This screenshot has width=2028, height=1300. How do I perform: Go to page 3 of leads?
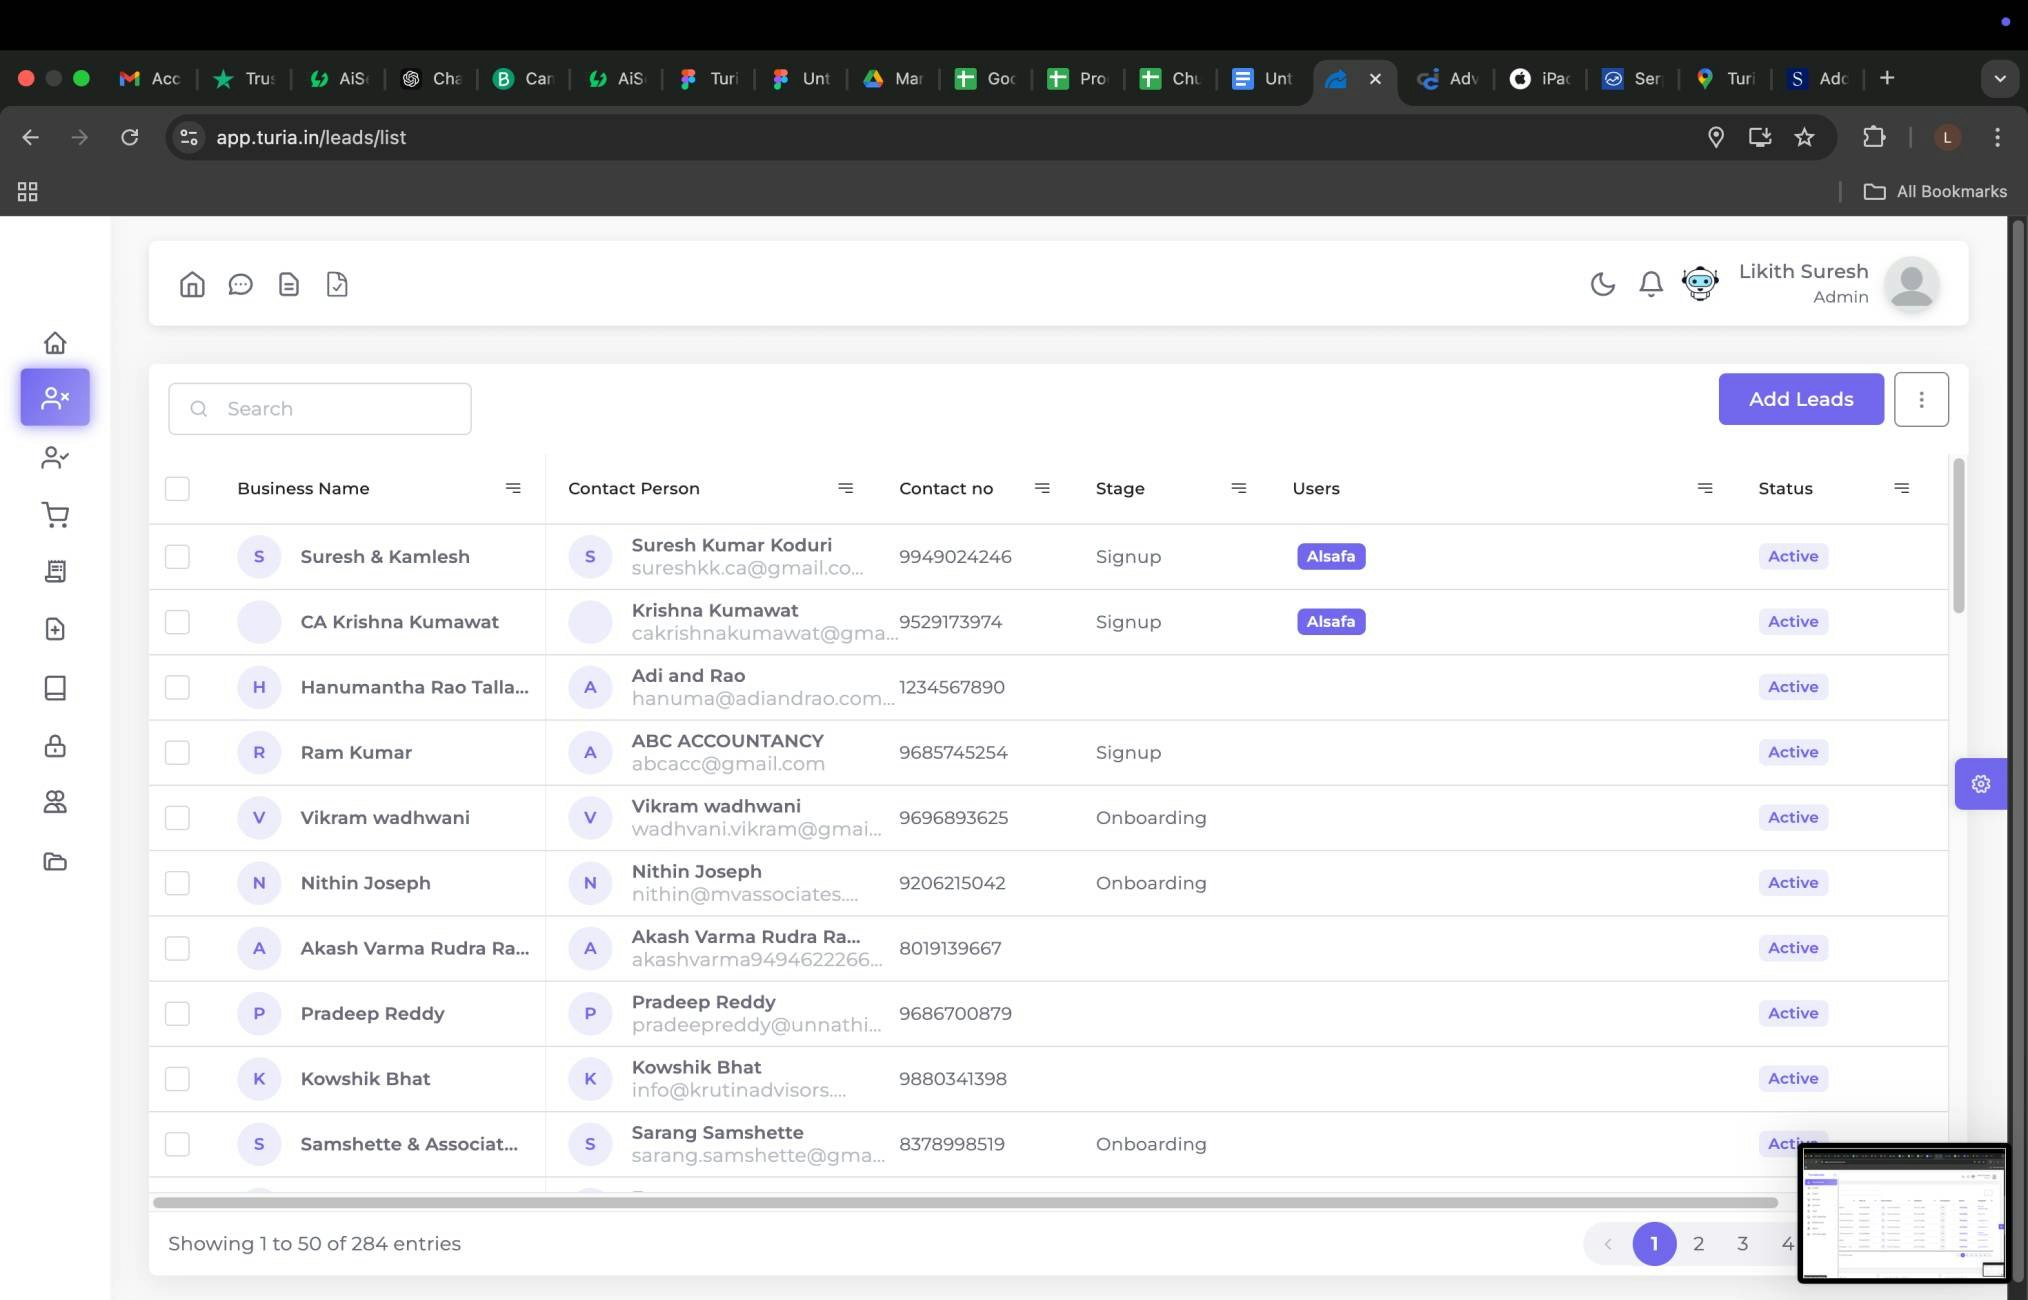[1742, 1244]
